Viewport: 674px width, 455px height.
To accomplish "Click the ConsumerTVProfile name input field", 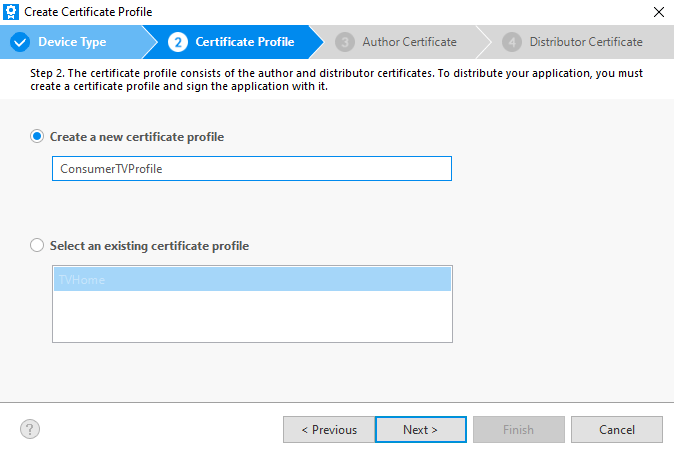I will [252, 168].
